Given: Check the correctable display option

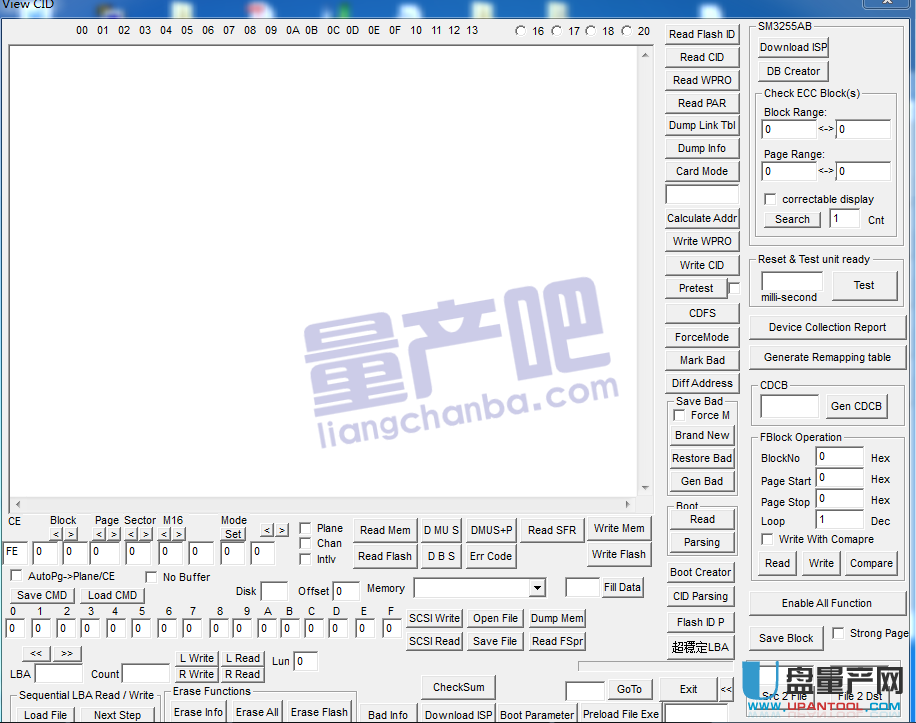Looking at the screenshot, I should 770,199.
